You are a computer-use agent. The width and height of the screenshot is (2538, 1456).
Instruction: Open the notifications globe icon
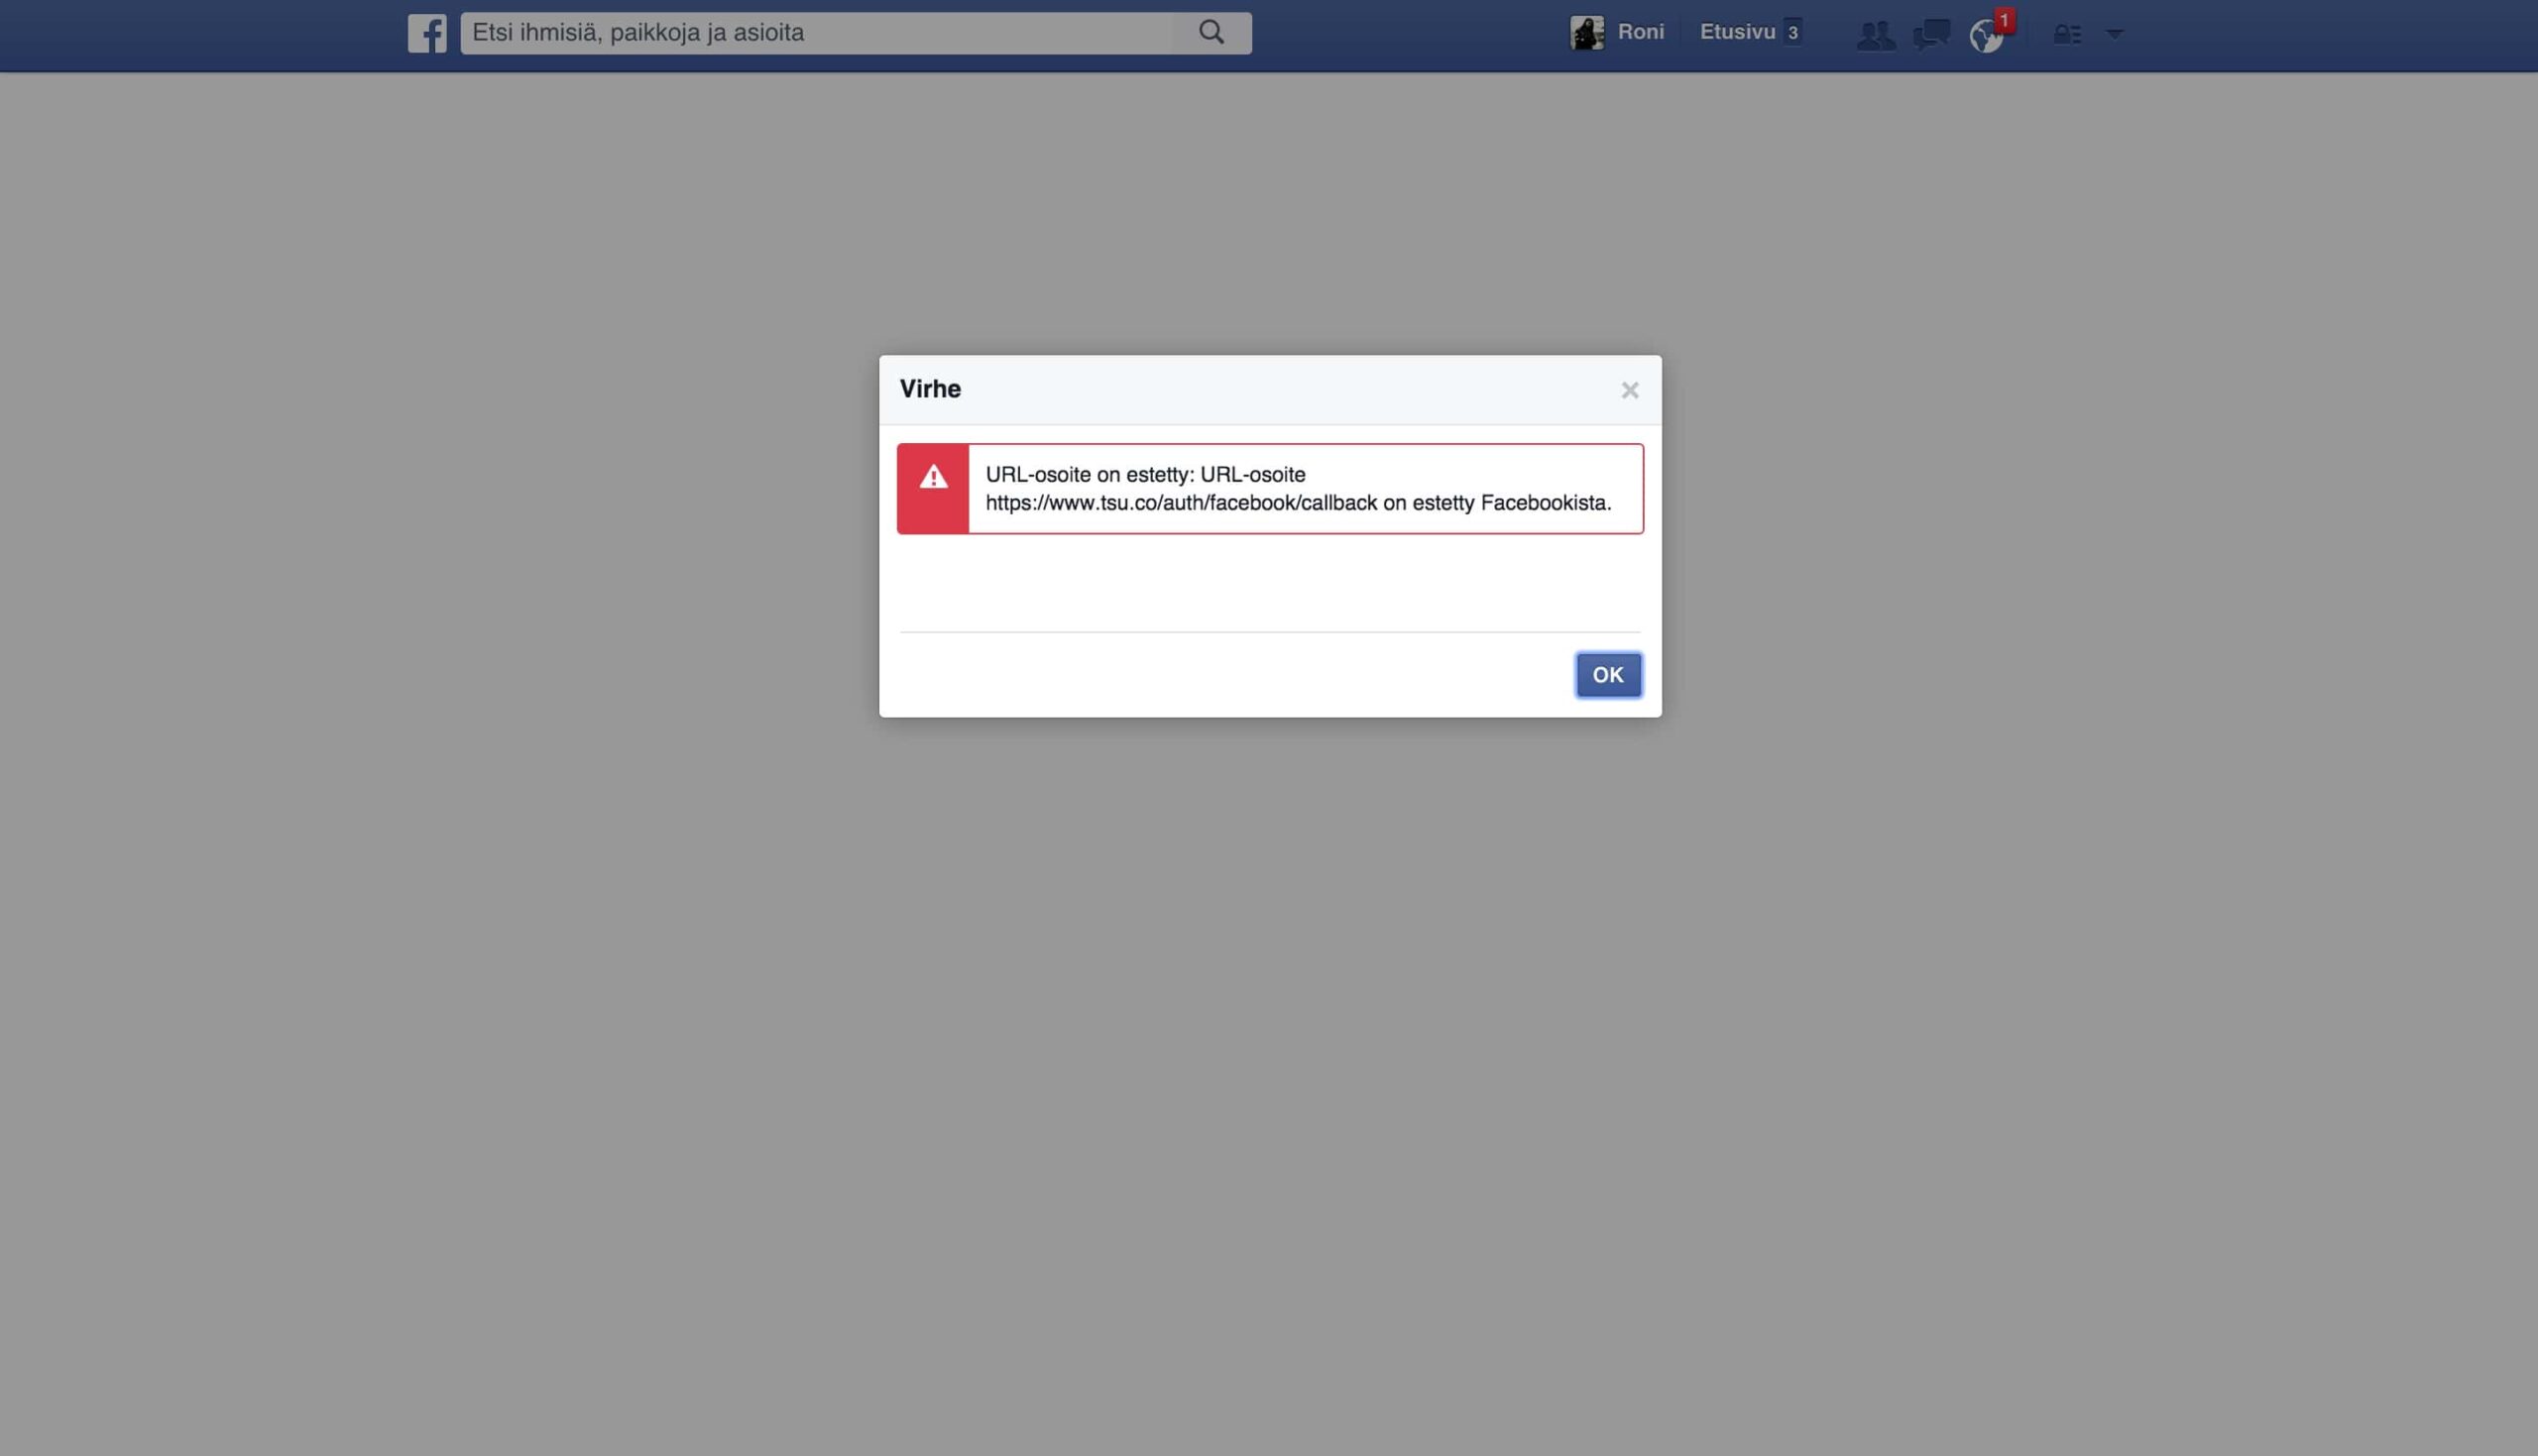[1985, 37]
